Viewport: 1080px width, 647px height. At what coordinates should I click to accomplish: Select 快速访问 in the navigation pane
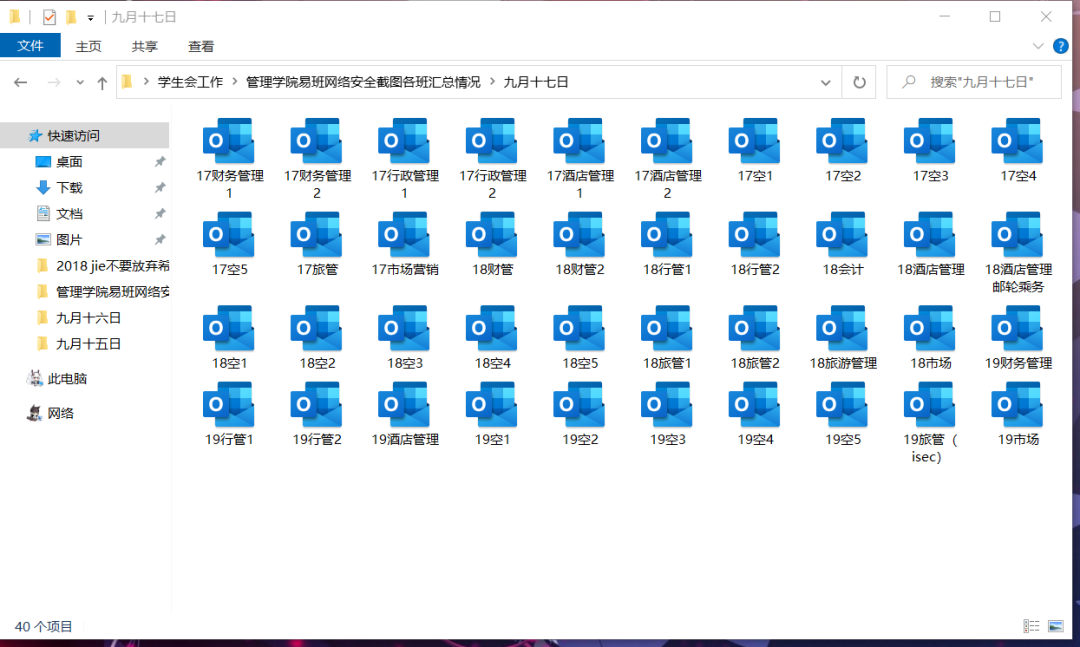85,136
